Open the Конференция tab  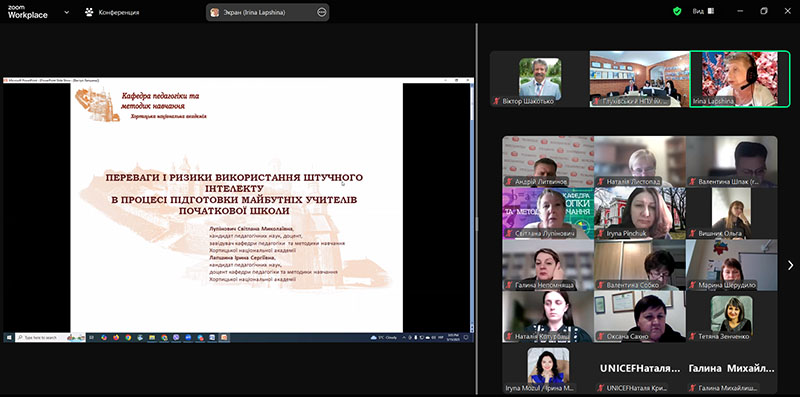[112, 12]
